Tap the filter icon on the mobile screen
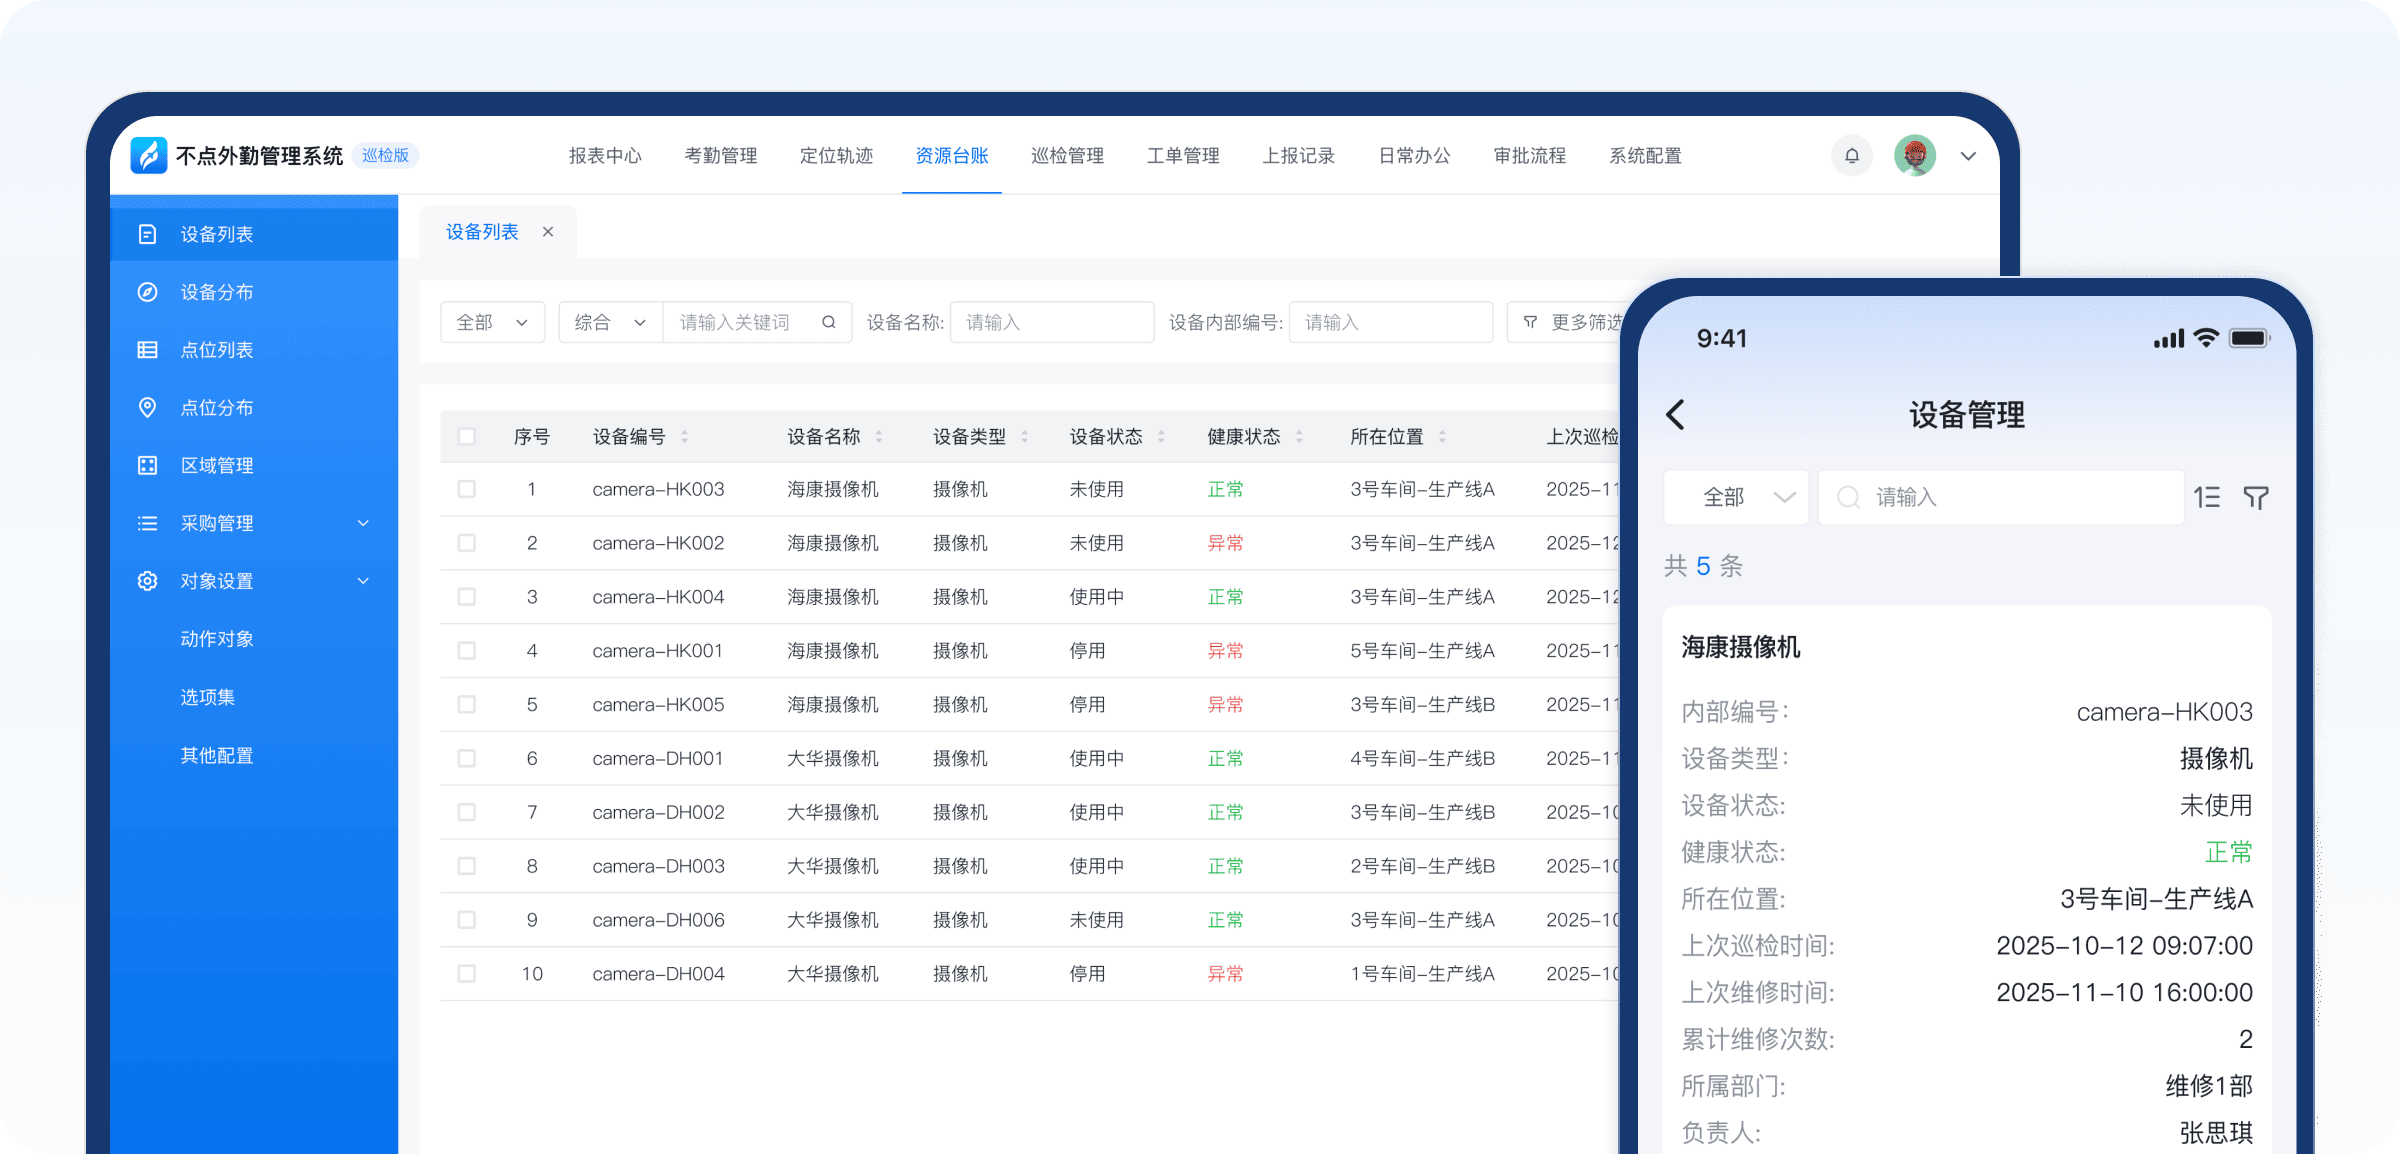The width and height of the screenshot is (2400, 1154). pos(2256,497)
